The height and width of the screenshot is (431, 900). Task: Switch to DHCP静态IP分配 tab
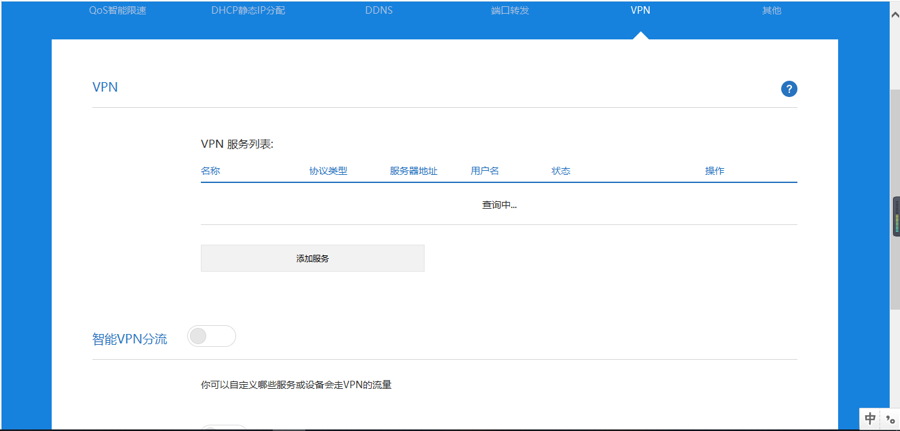pyautogui.click(x=248, y=10)
